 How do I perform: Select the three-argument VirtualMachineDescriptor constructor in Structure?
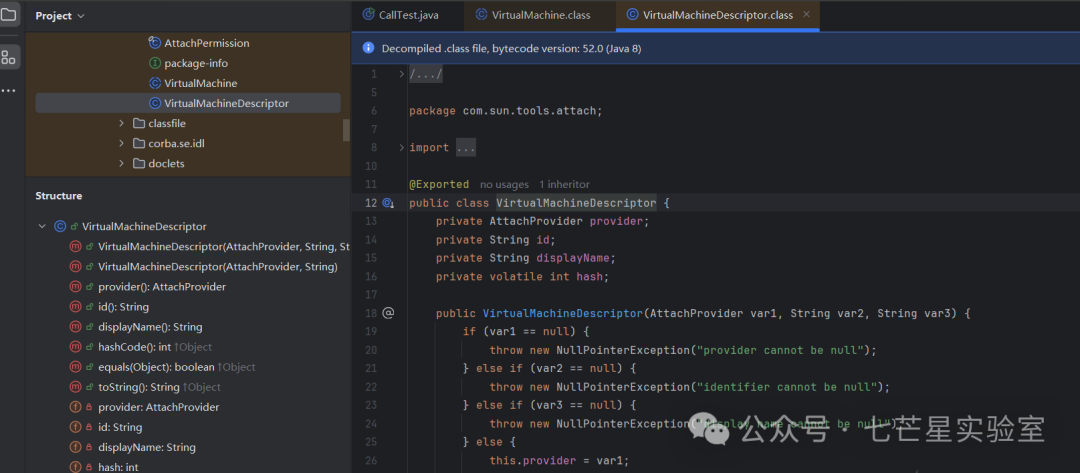(224, 246)
